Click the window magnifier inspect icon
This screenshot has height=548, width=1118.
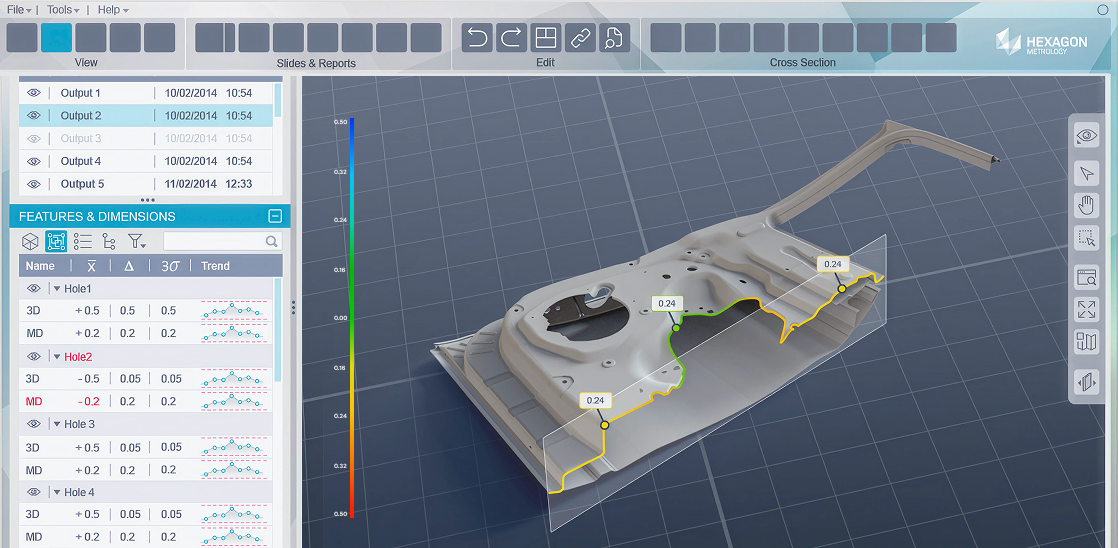click(x=1086, y=277)
